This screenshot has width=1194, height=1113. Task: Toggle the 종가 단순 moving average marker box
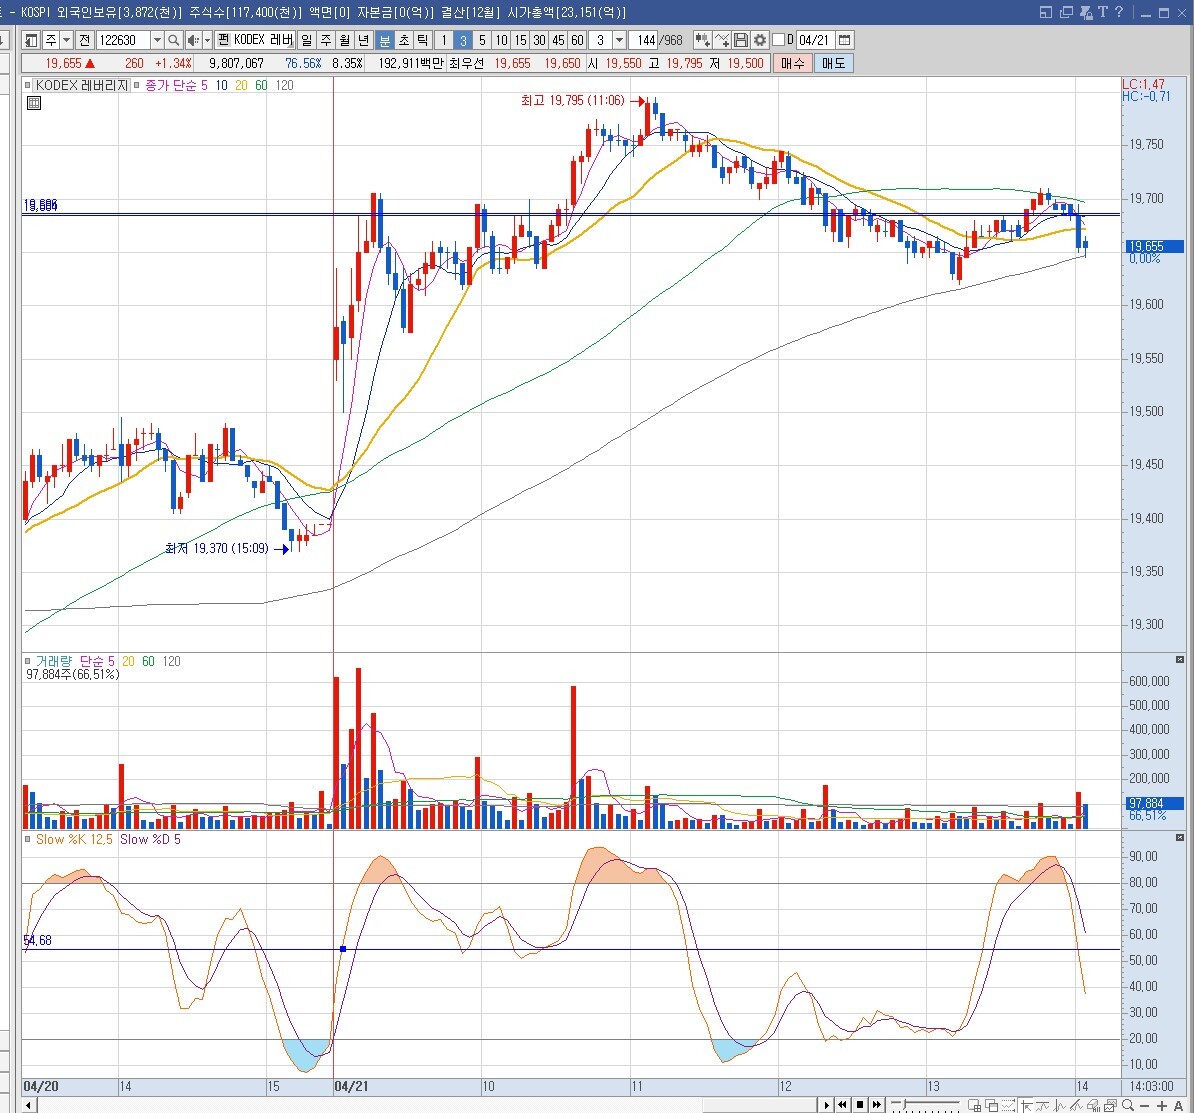[137, 85]
